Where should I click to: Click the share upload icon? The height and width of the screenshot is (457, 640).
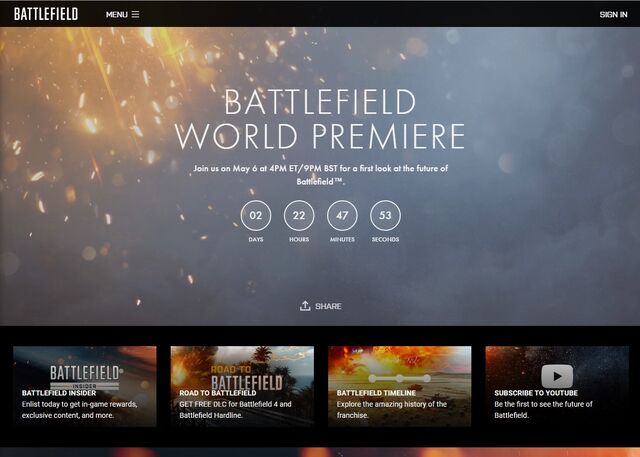click(x=305, y=306)
